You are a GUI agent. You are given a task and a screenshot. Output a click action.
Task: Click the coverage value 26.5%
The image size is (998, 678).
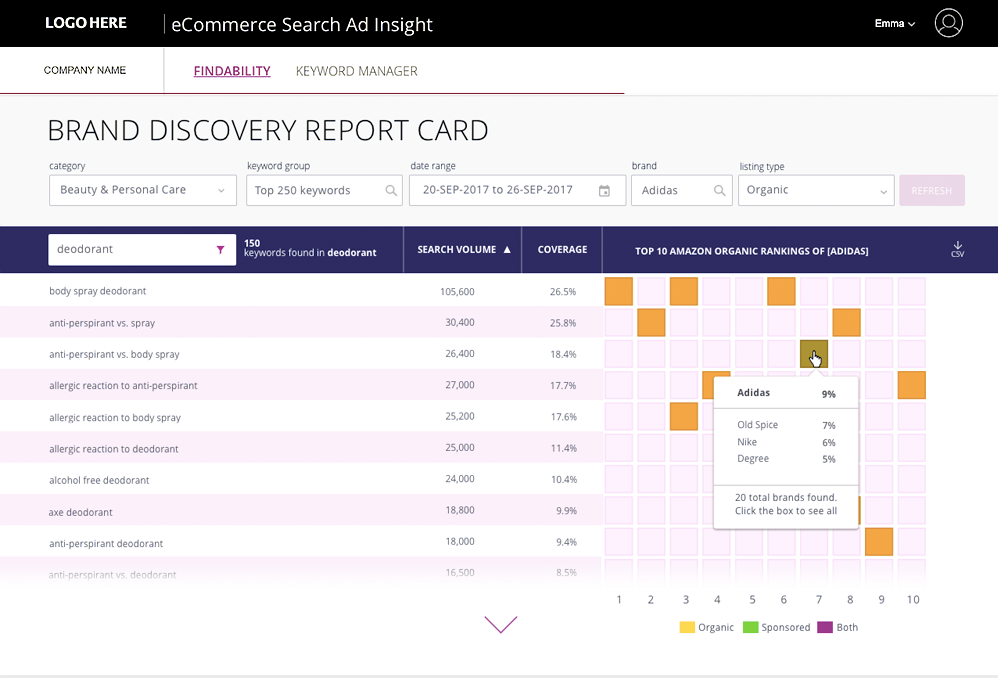(563, 292)
